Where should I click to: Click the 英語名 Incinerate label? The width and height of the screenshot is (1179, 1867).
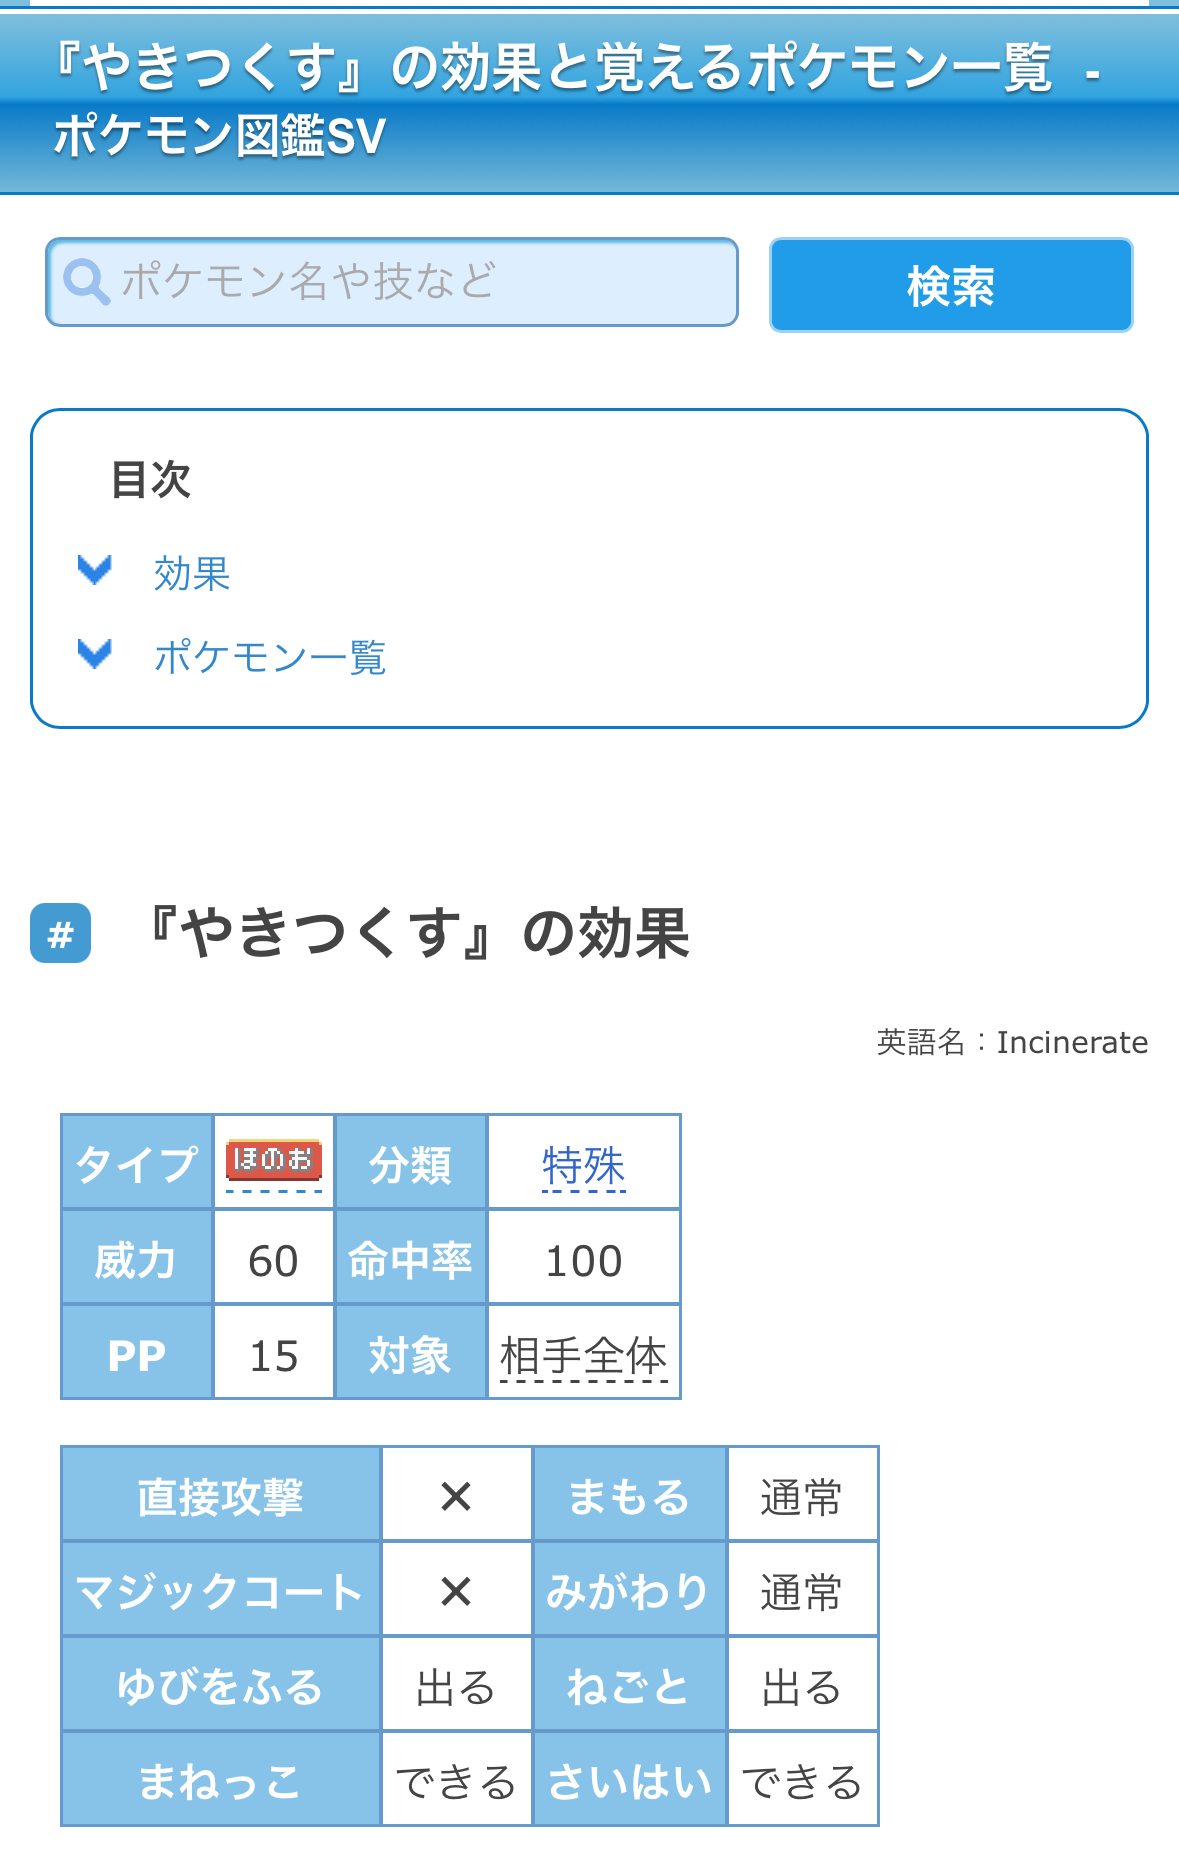pos(1012,1042)
